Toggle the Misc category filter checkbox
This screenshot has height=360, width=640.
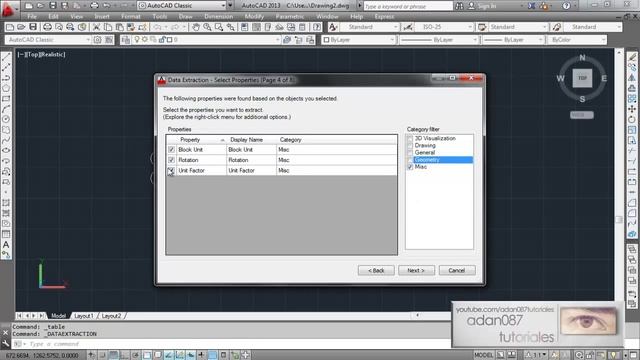(x=410, y=167)
